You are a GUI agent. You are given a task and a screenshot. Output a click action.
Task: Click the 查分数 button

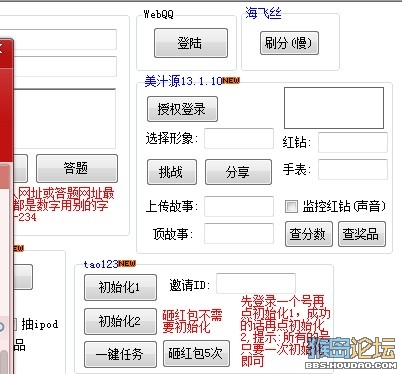309,234
